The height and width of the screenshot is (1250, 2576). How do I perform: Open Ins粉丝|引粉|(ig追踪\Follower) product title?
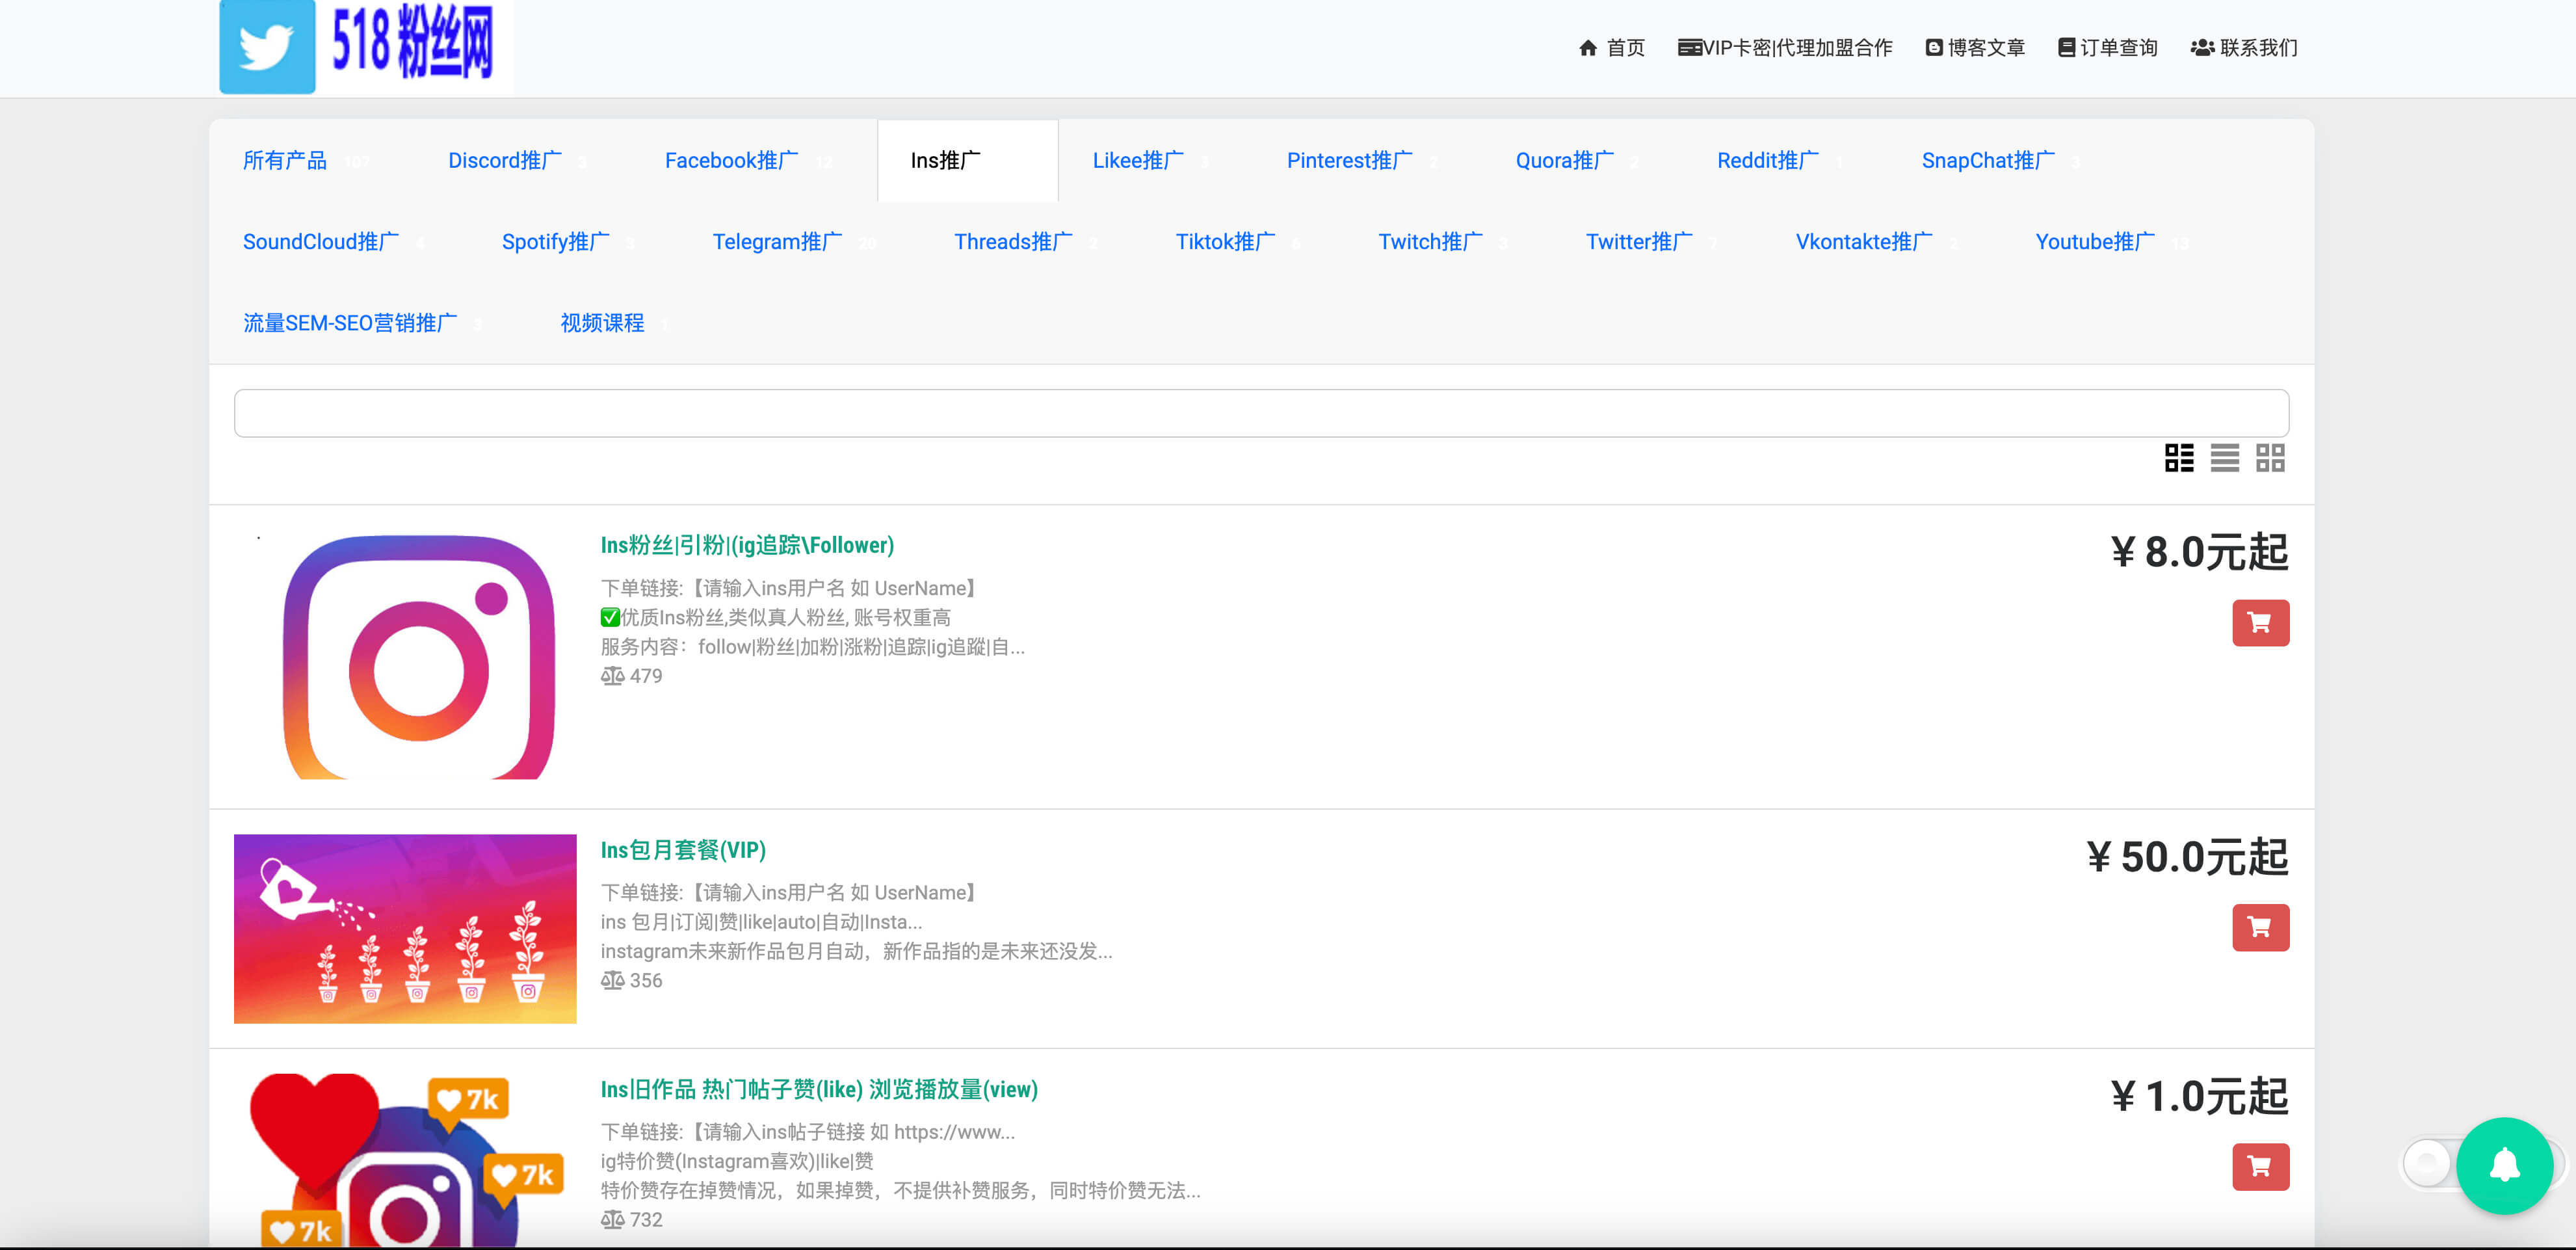(x=747, y=545)
